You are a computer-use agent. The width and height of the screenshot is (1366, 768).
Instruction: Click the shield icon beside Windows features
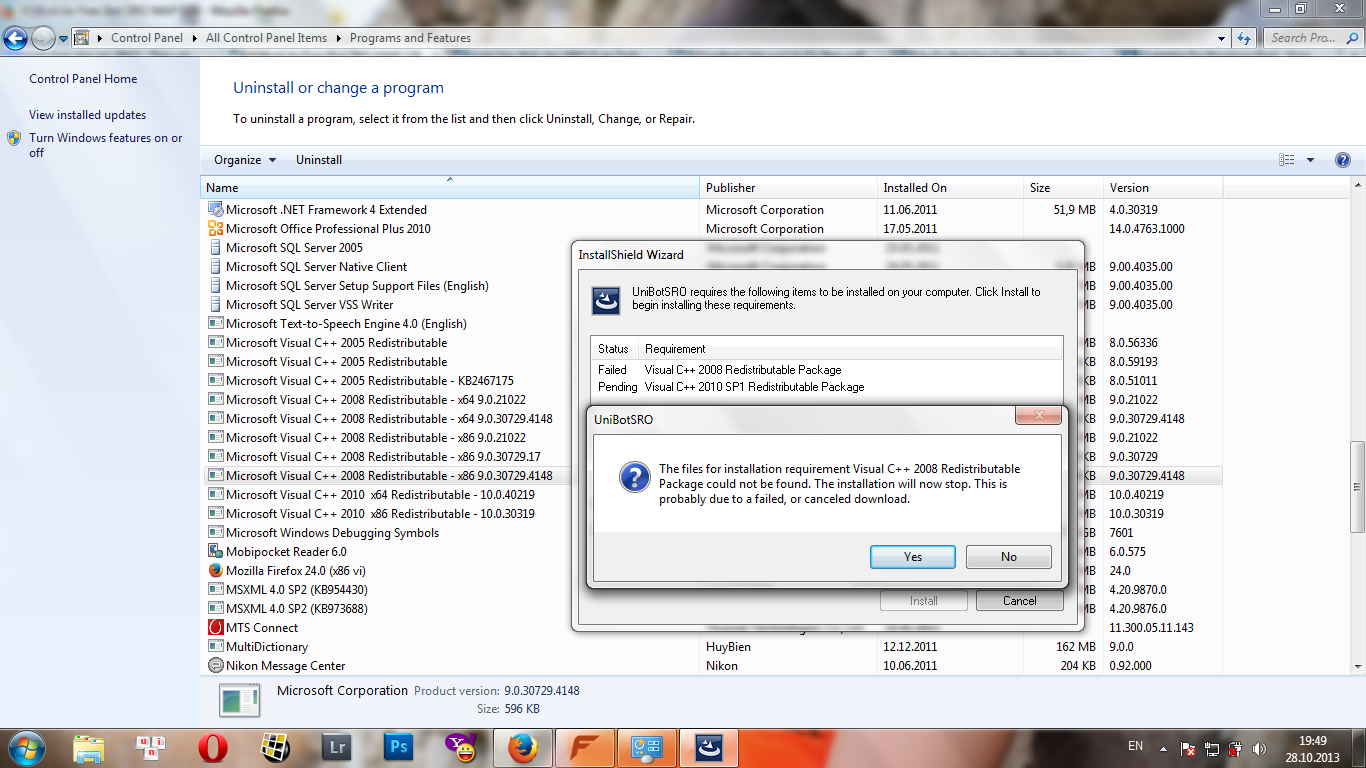click(x=14, y=138)
